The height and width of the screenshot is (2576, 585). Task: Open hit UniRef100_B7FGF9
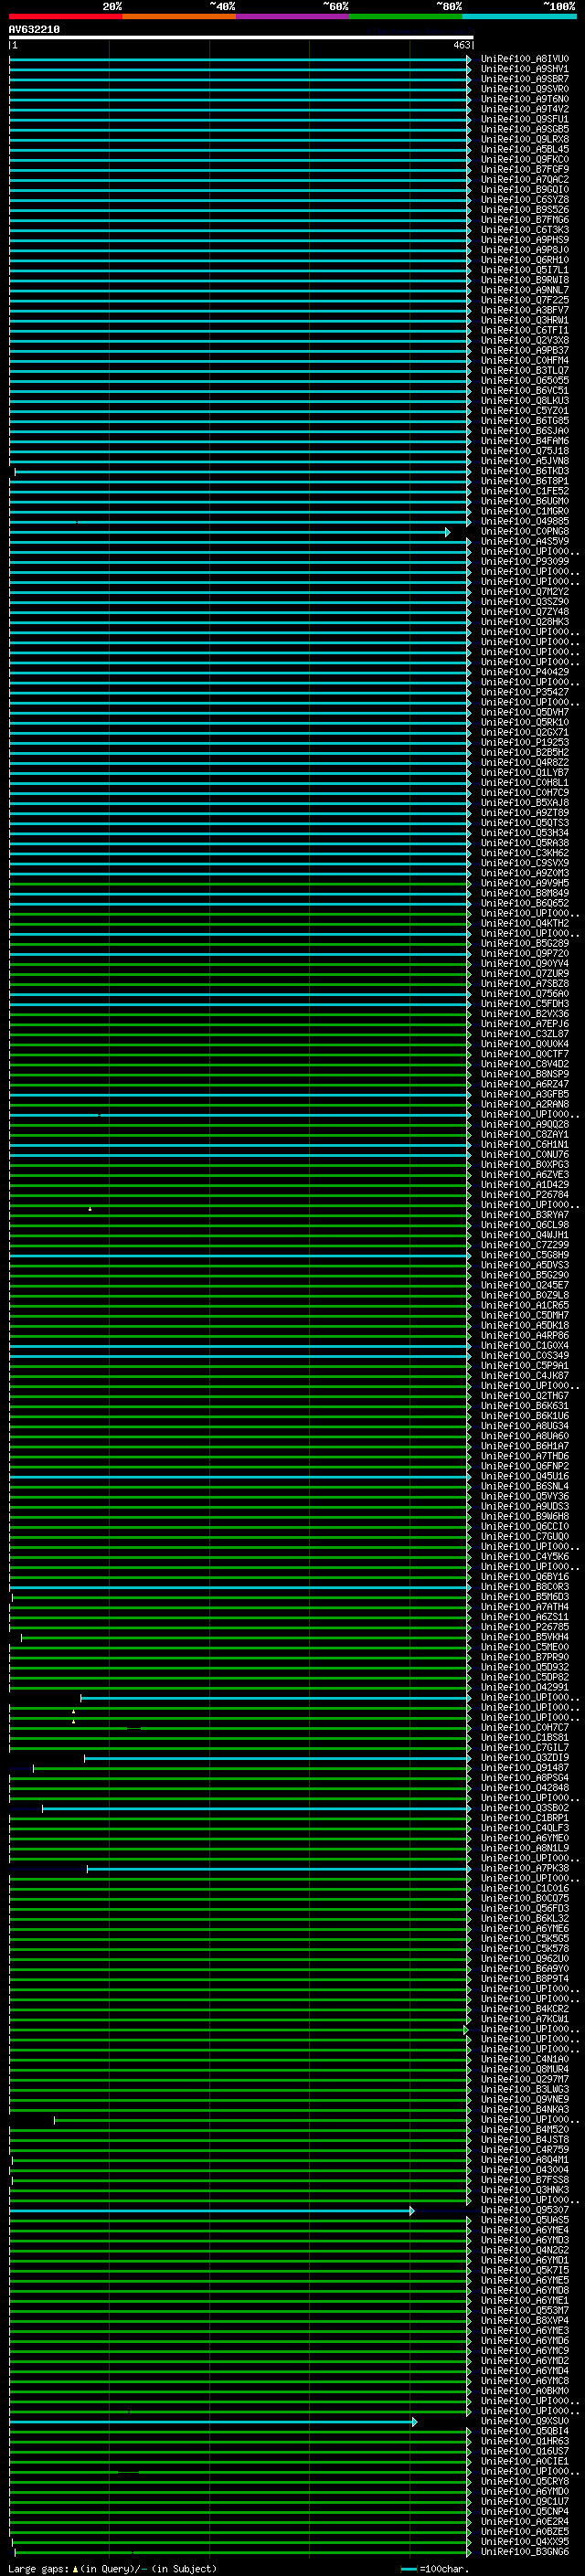pos(525,169)
